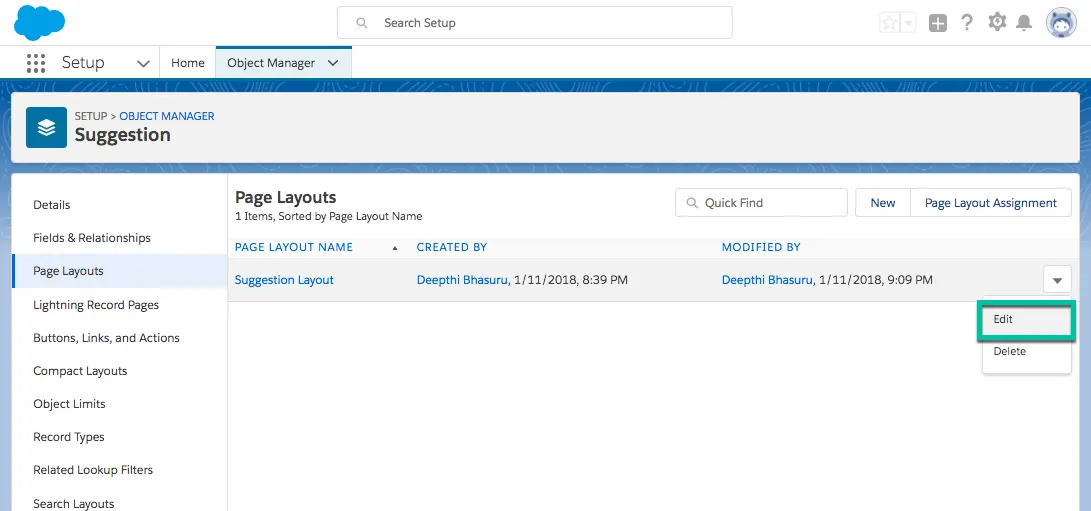The height and width of the screenshot is (511, 1091).
Task: Click the Quick Find magnifier icon
Action: coord(692,203)
